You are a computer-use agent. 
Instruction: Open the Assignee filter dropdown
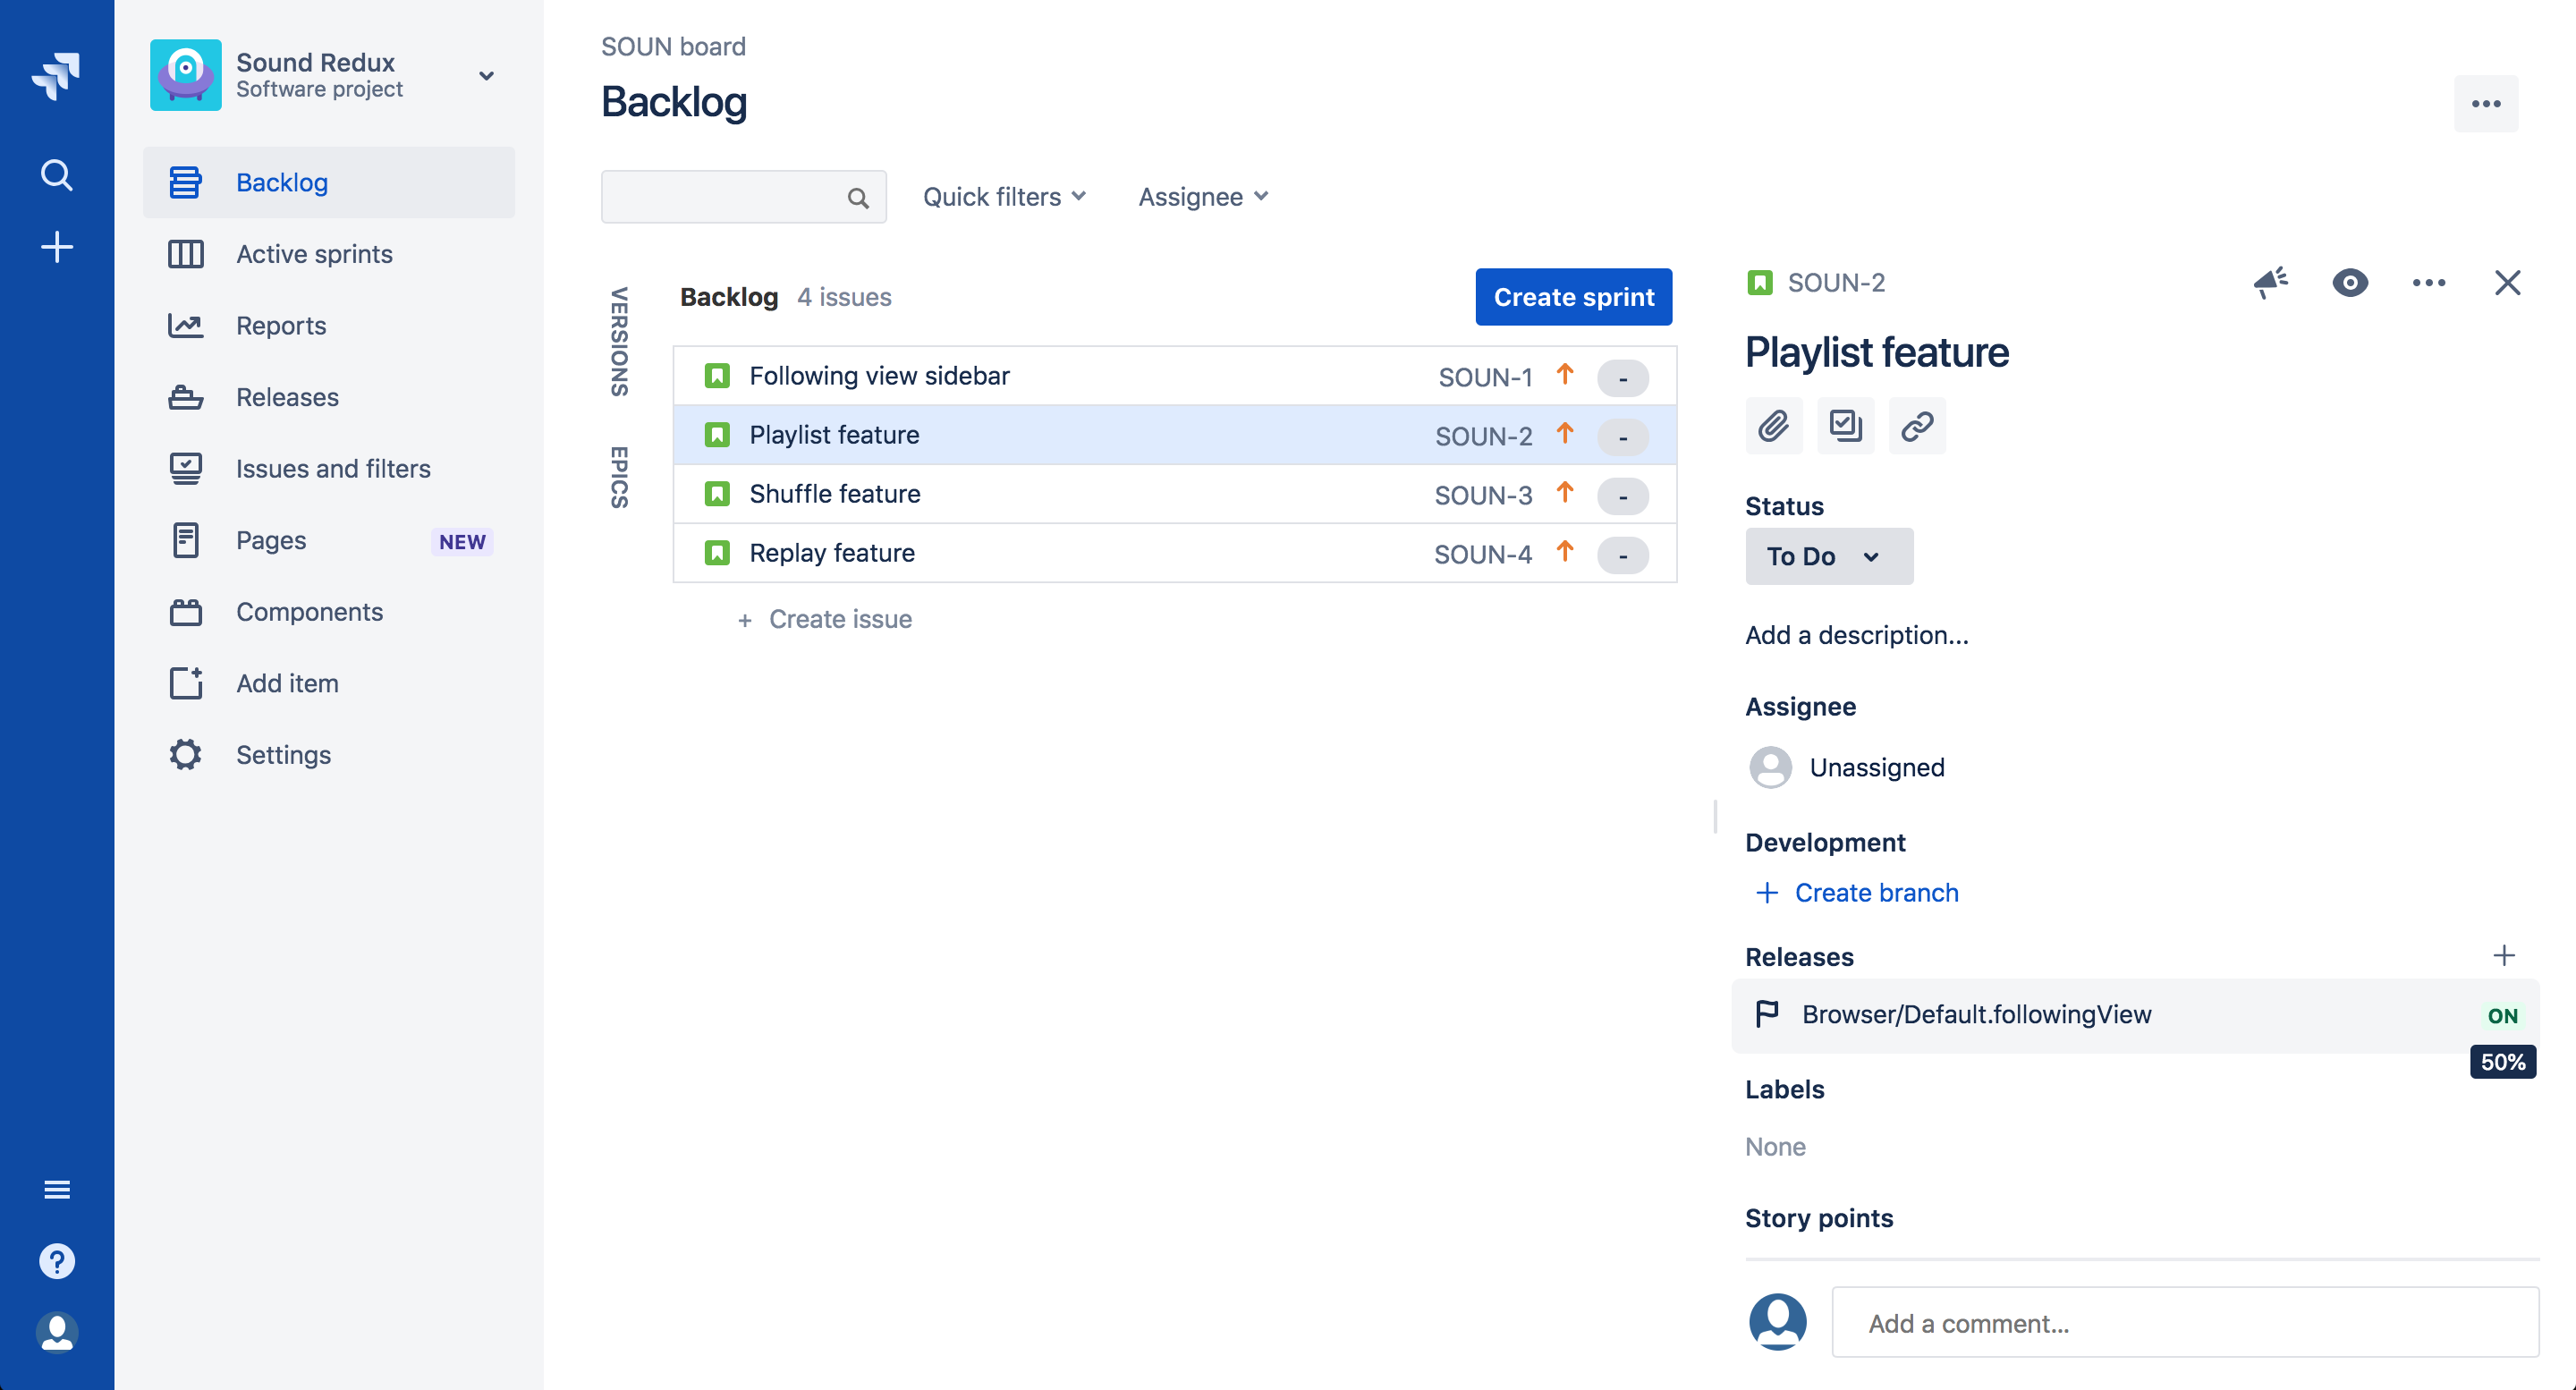click(1202, 197)
